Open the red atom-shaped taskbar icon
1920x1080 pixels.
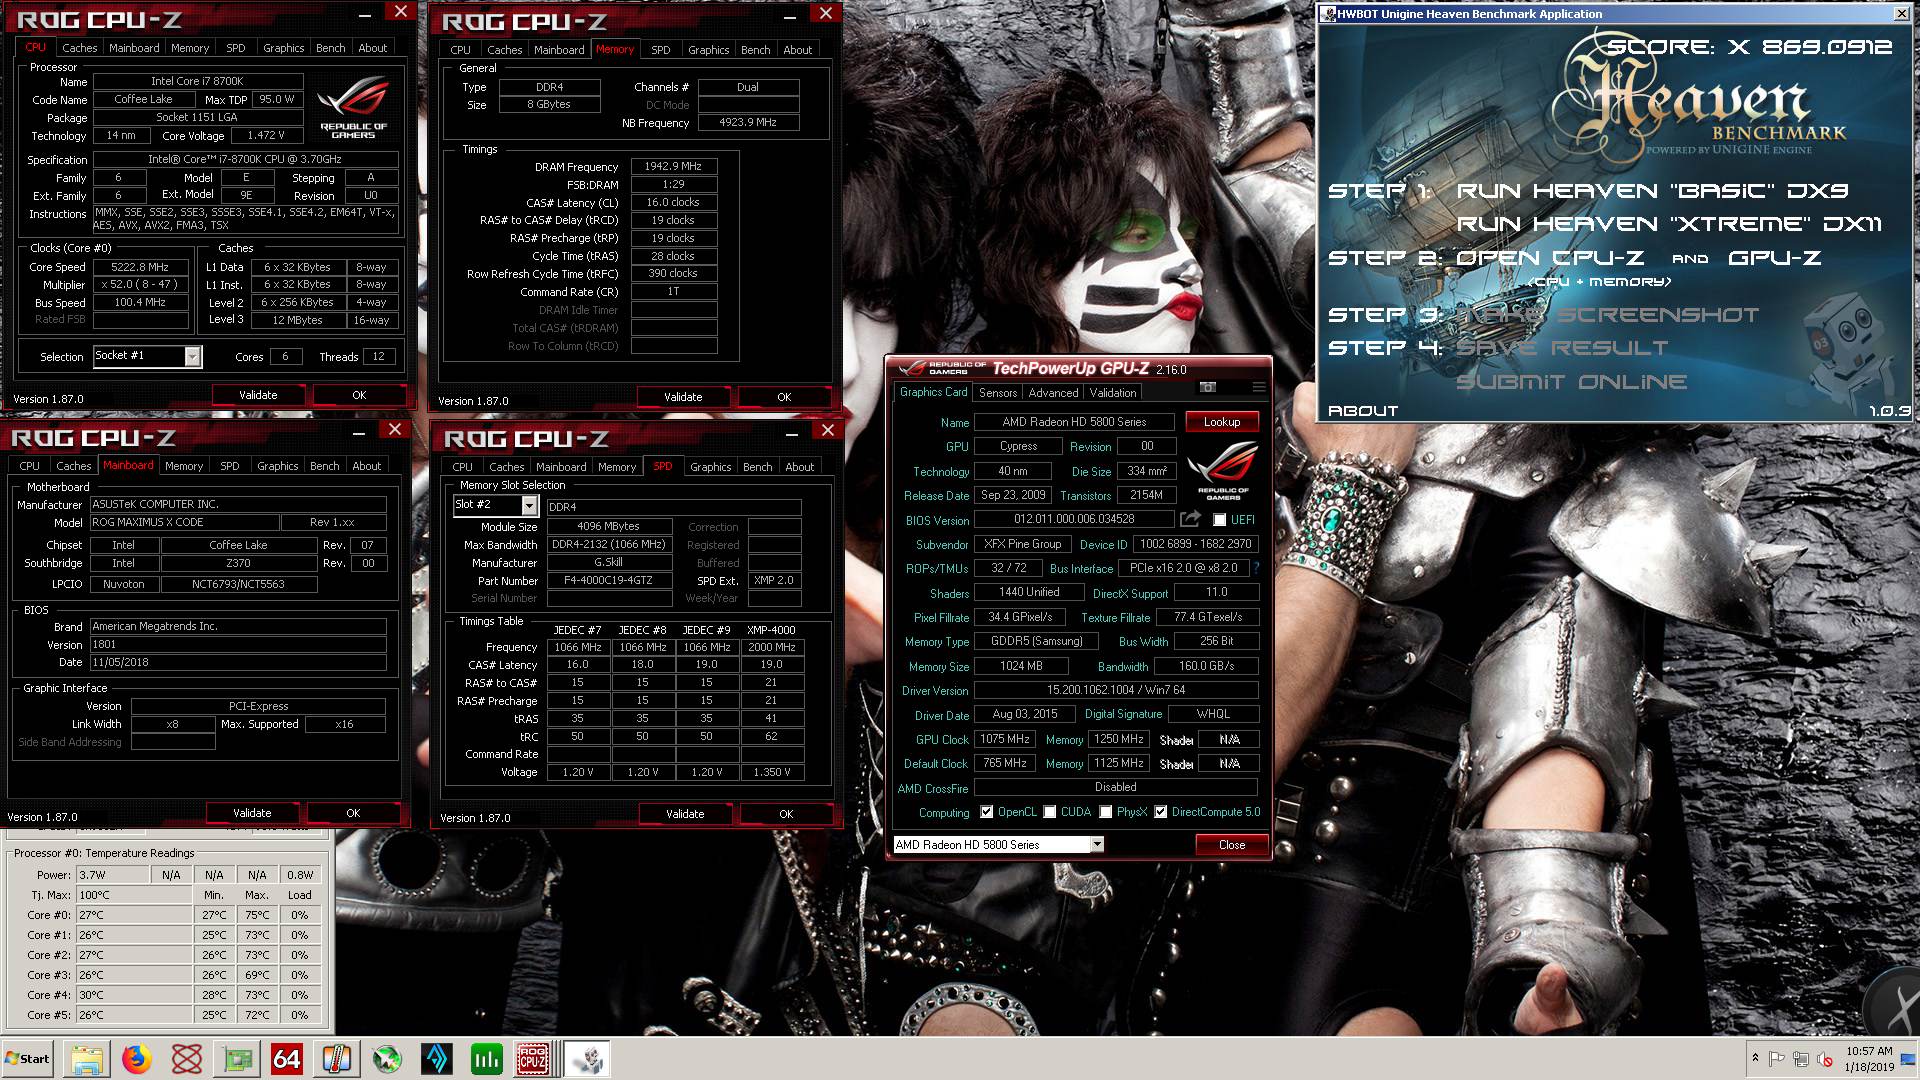click(187, 1058)
